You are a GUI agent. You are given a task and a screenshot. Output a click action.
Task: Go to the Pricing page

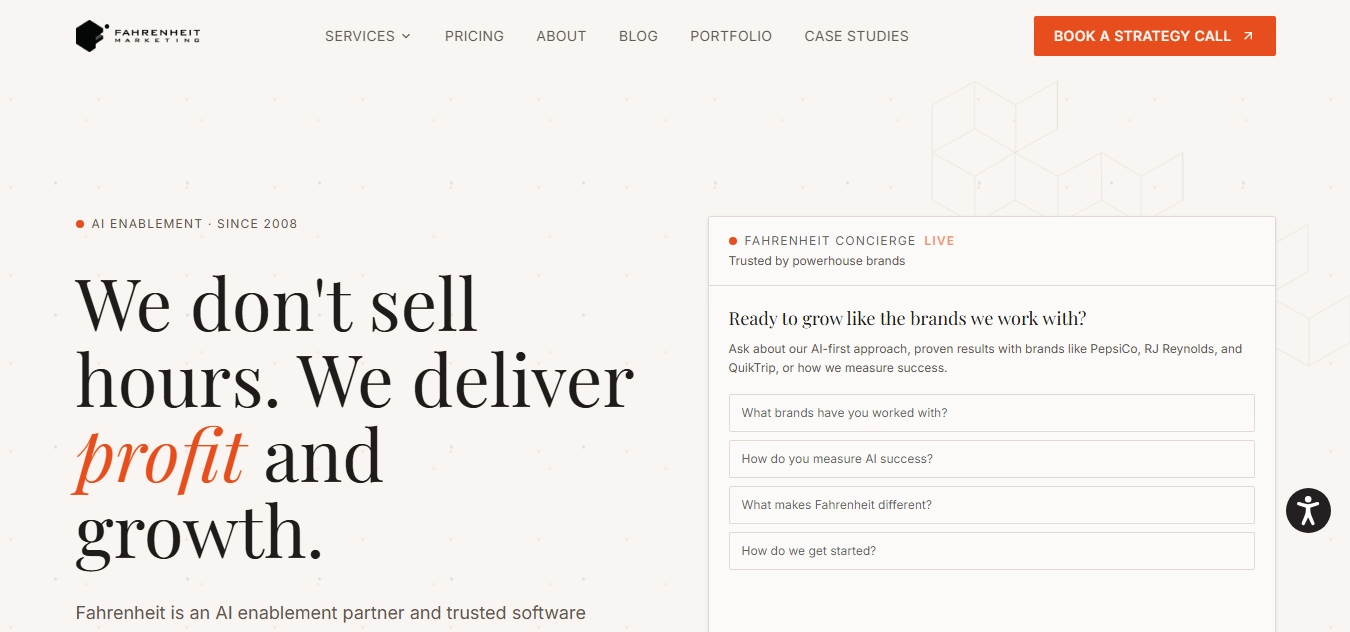click(x=474, y=36)
